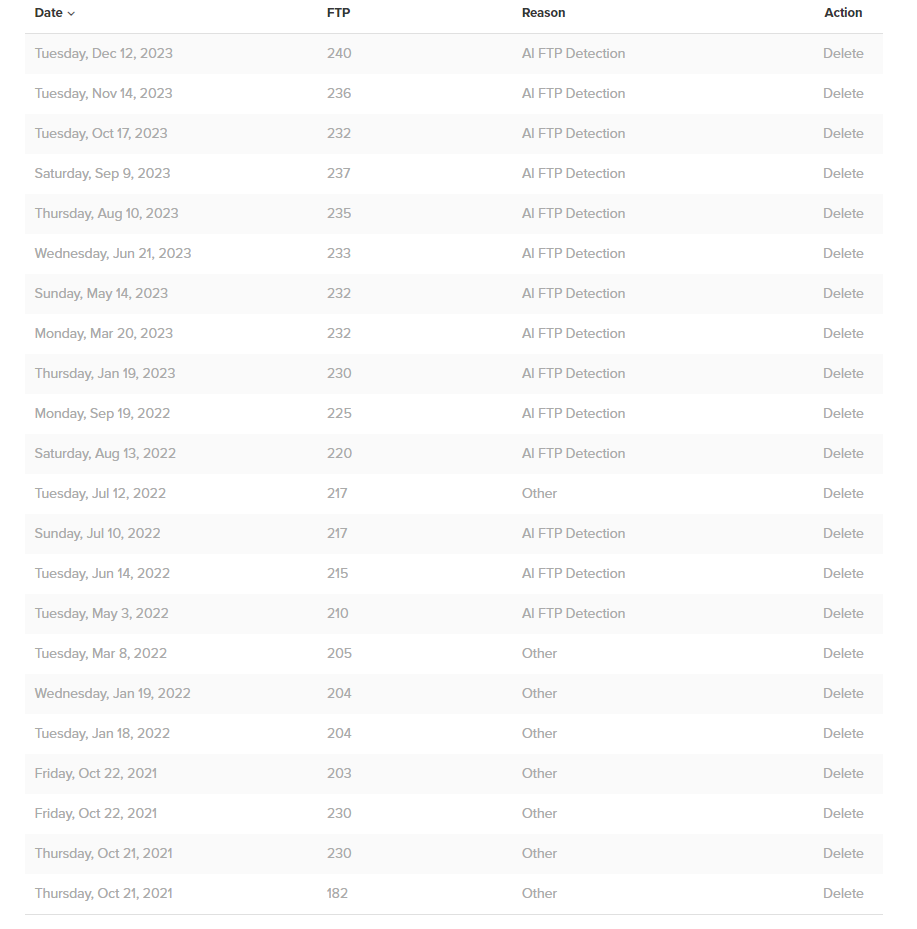This screenshot has width=917, height=929.
Task: Delete the May 14, 2023 entry
Action: [x=843, y=294]
